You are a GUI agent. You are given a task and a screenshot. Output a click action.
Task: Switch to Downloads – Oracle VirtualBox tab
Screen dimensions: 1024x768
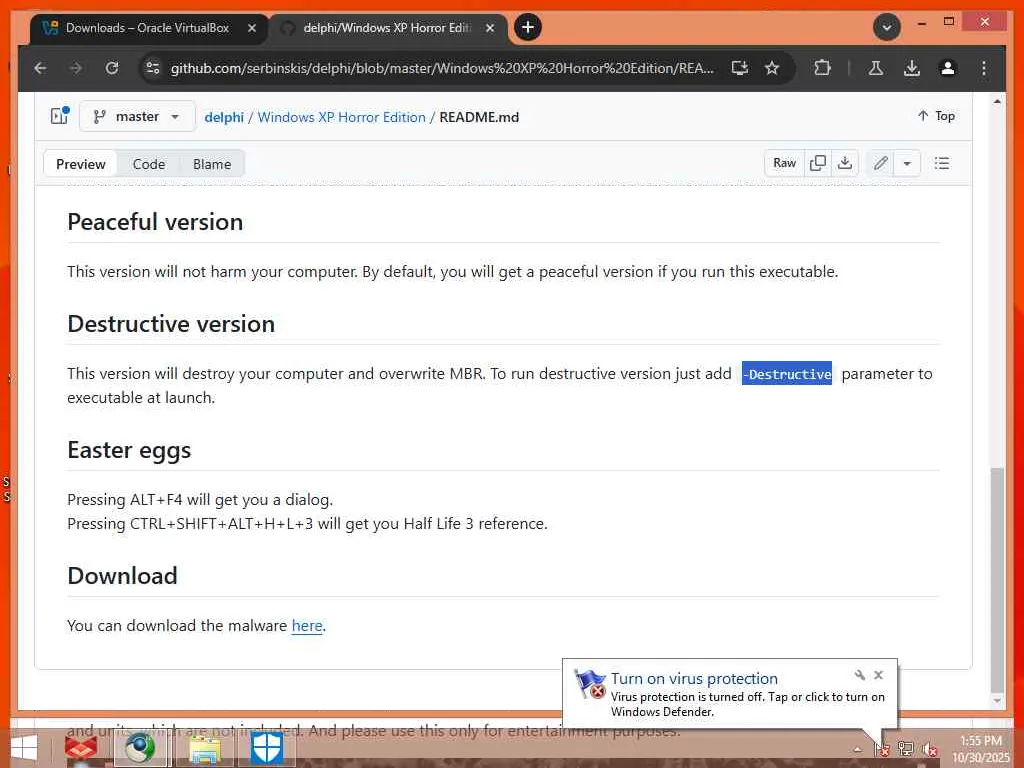147,28
